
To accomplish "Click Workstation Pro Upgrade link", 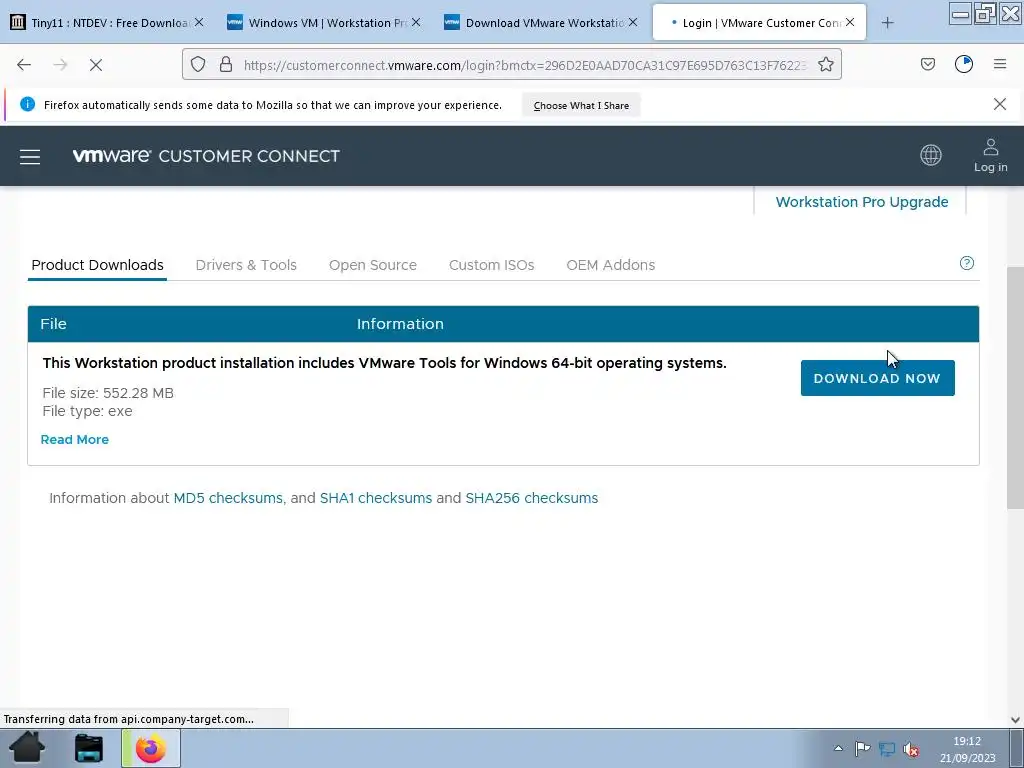I will [862, 202].
